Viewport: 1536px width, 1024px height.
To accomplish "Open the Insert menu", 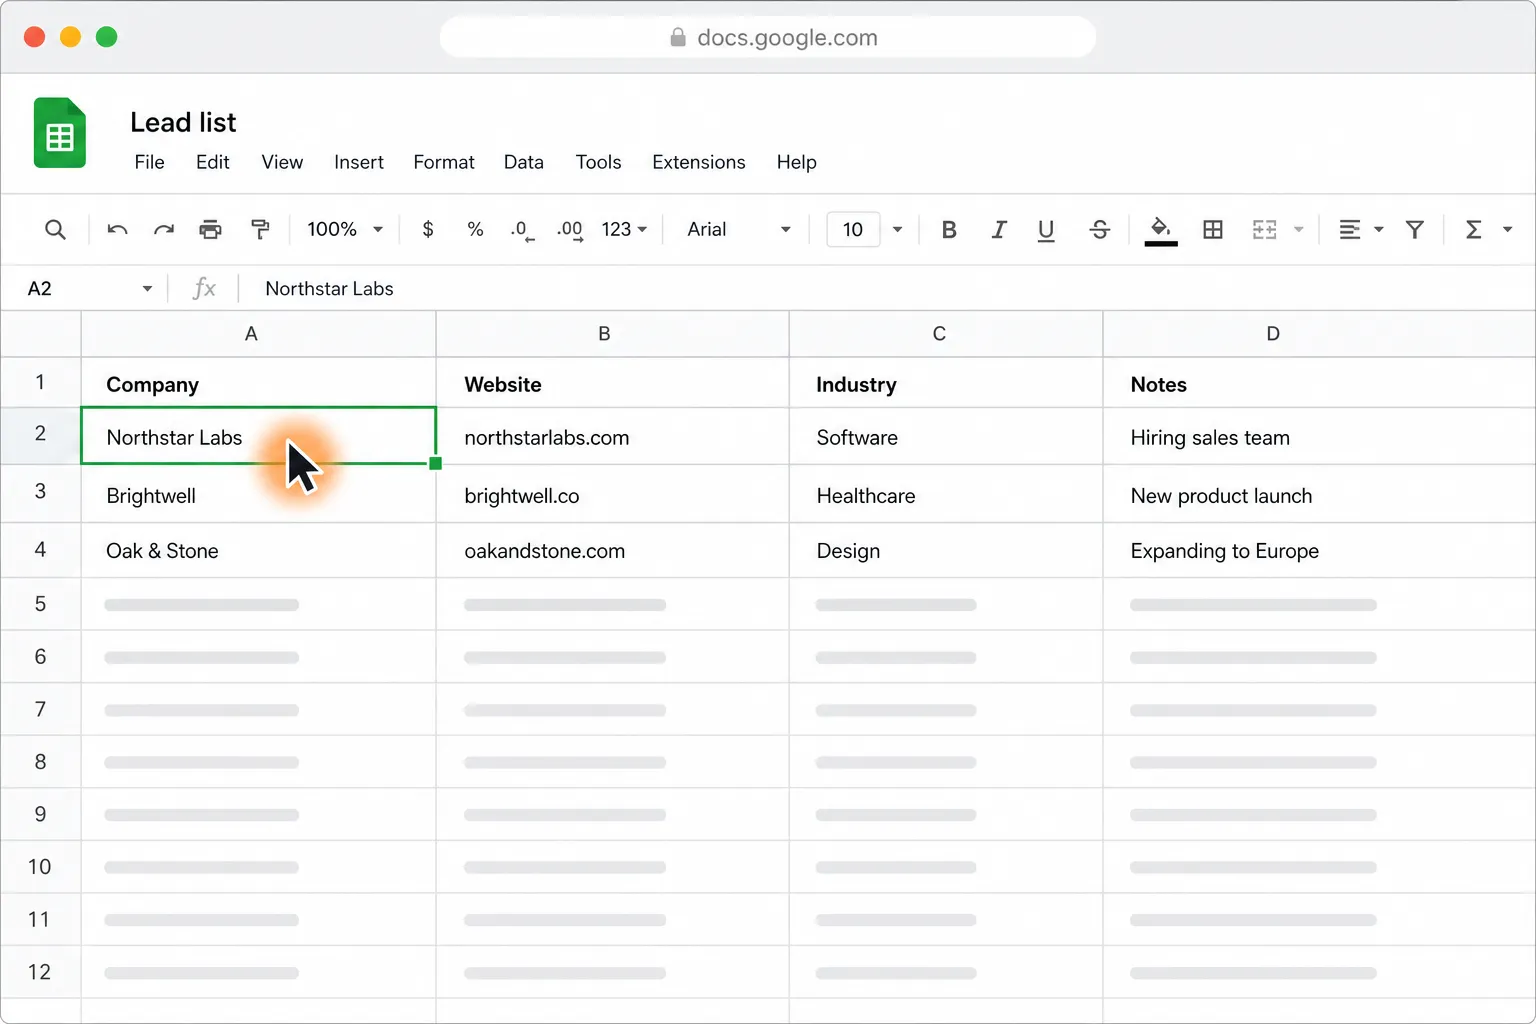I will click(359, 162).
